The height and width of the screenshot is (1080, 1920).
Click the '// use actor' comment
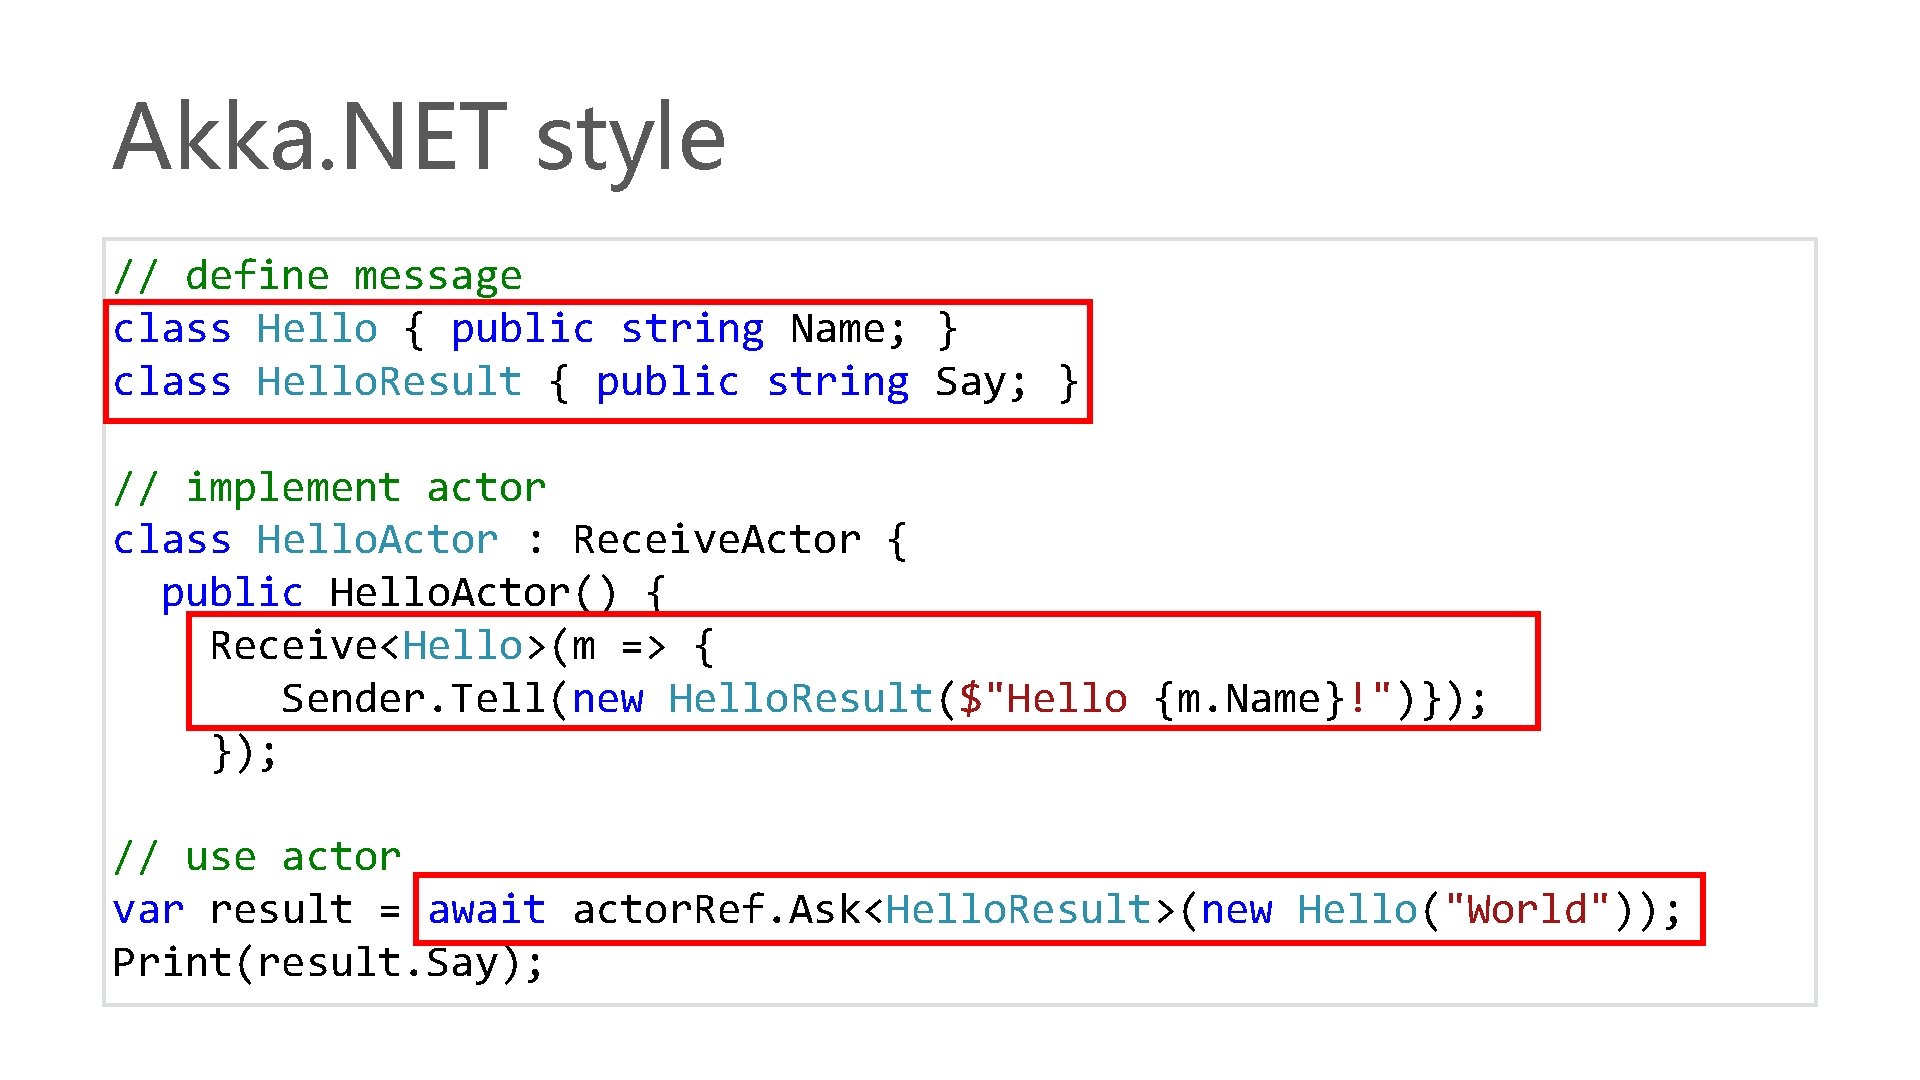tap(257, 858)
